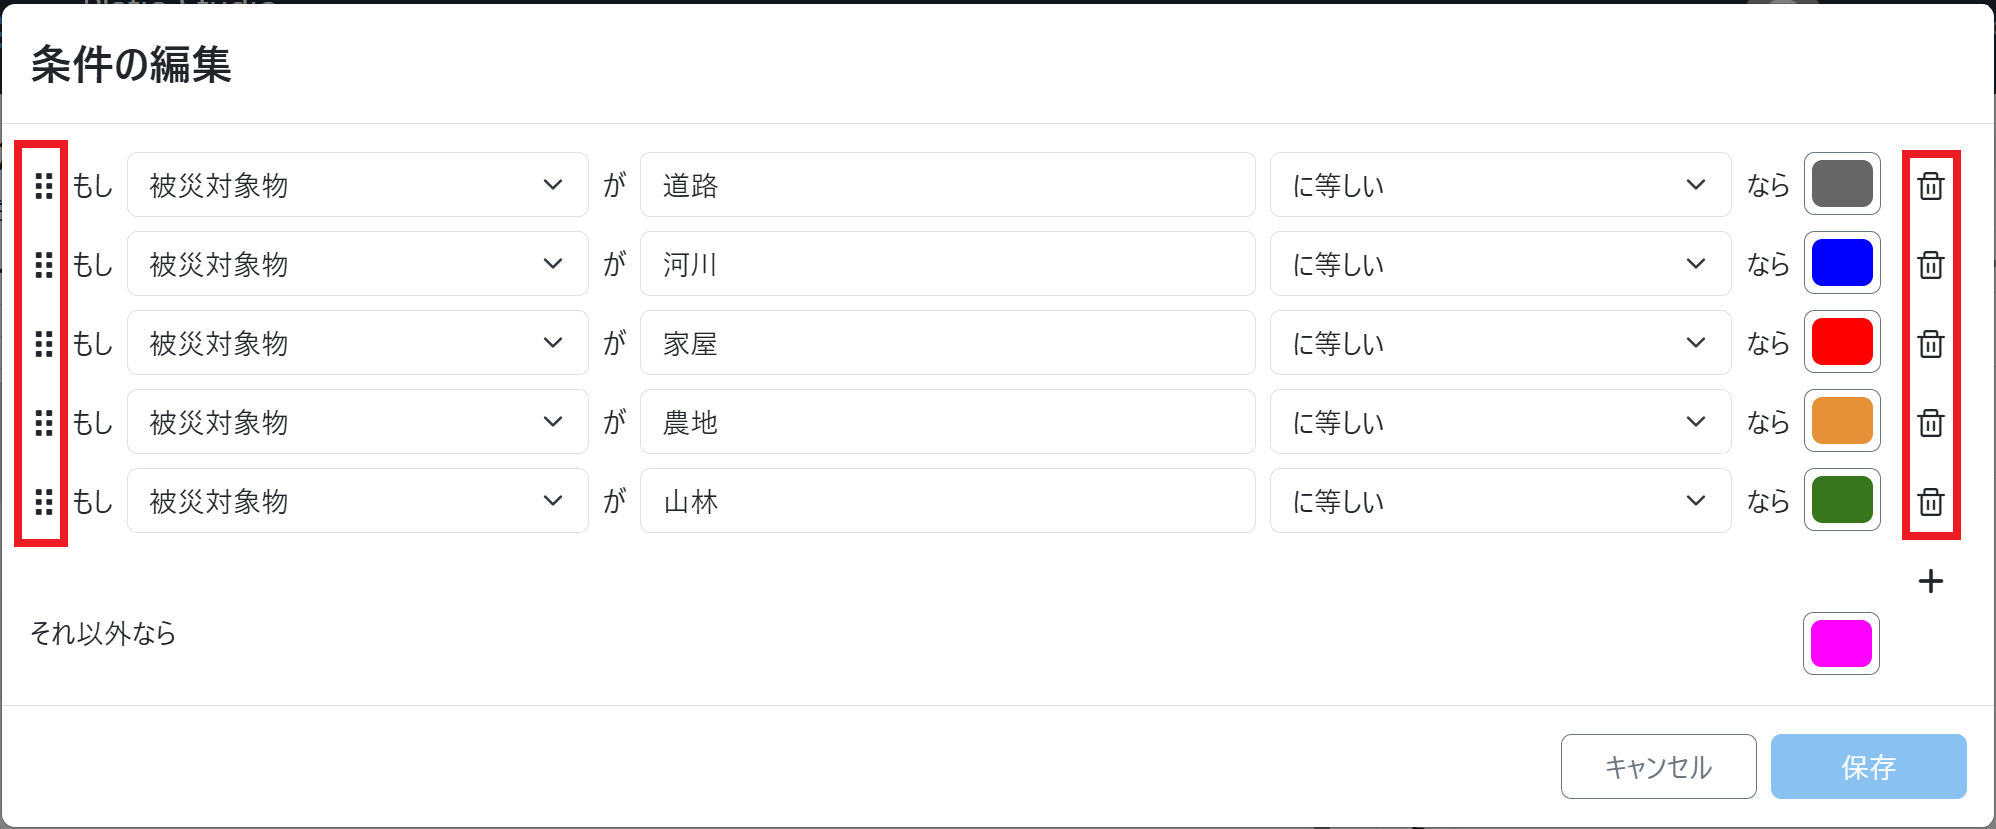This screenshot has width=1996, height=829.
Task: Expand に等しい operator dropdown for 山林
Action: [1500, 501]
